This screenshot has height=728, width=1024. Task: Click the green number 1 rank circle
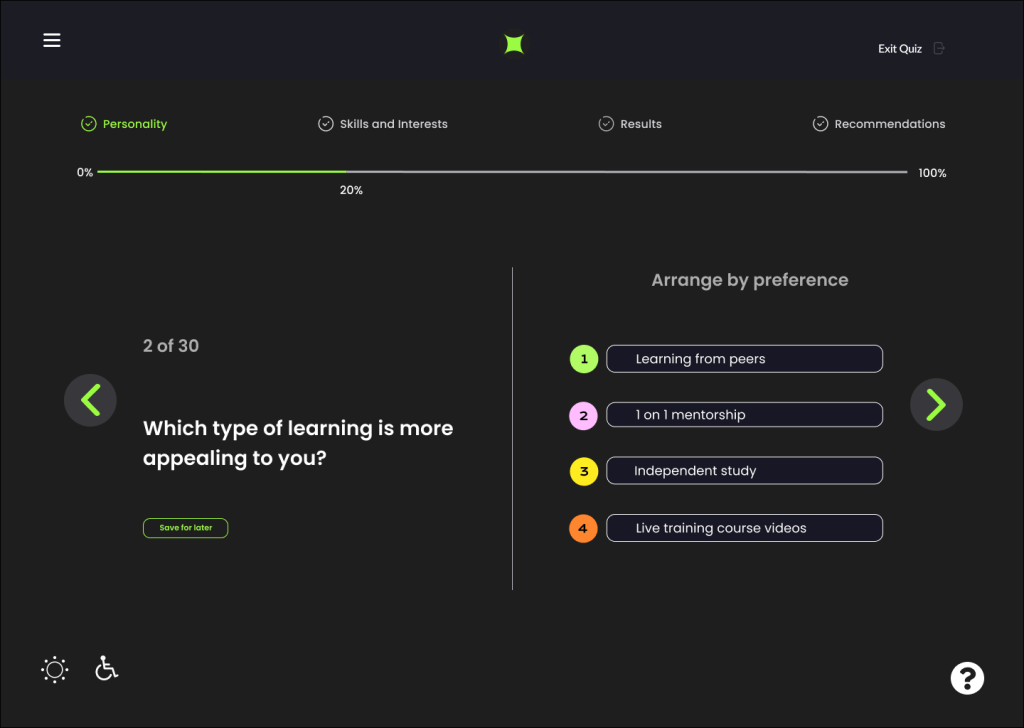[584, 359]
